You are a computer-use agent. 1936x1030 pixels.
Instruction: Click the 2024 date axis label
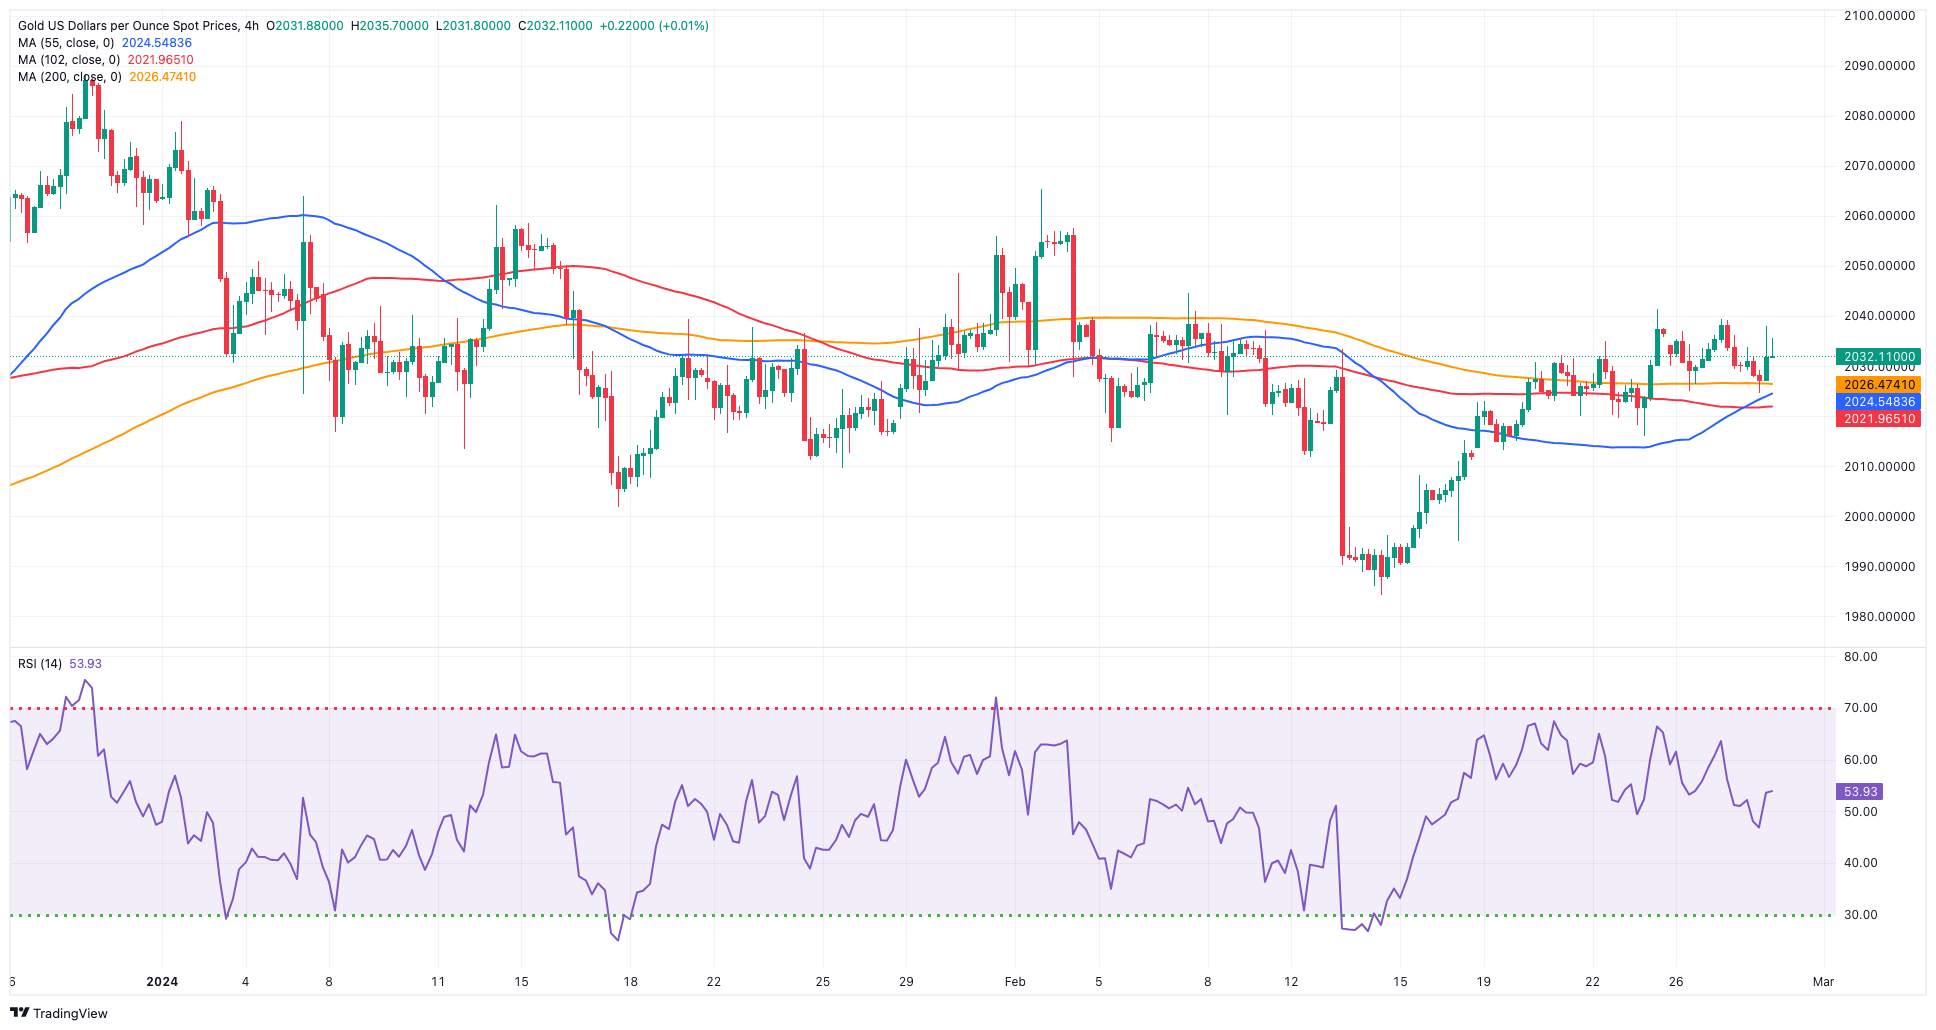pyautogui.click(x=162, y=982)
